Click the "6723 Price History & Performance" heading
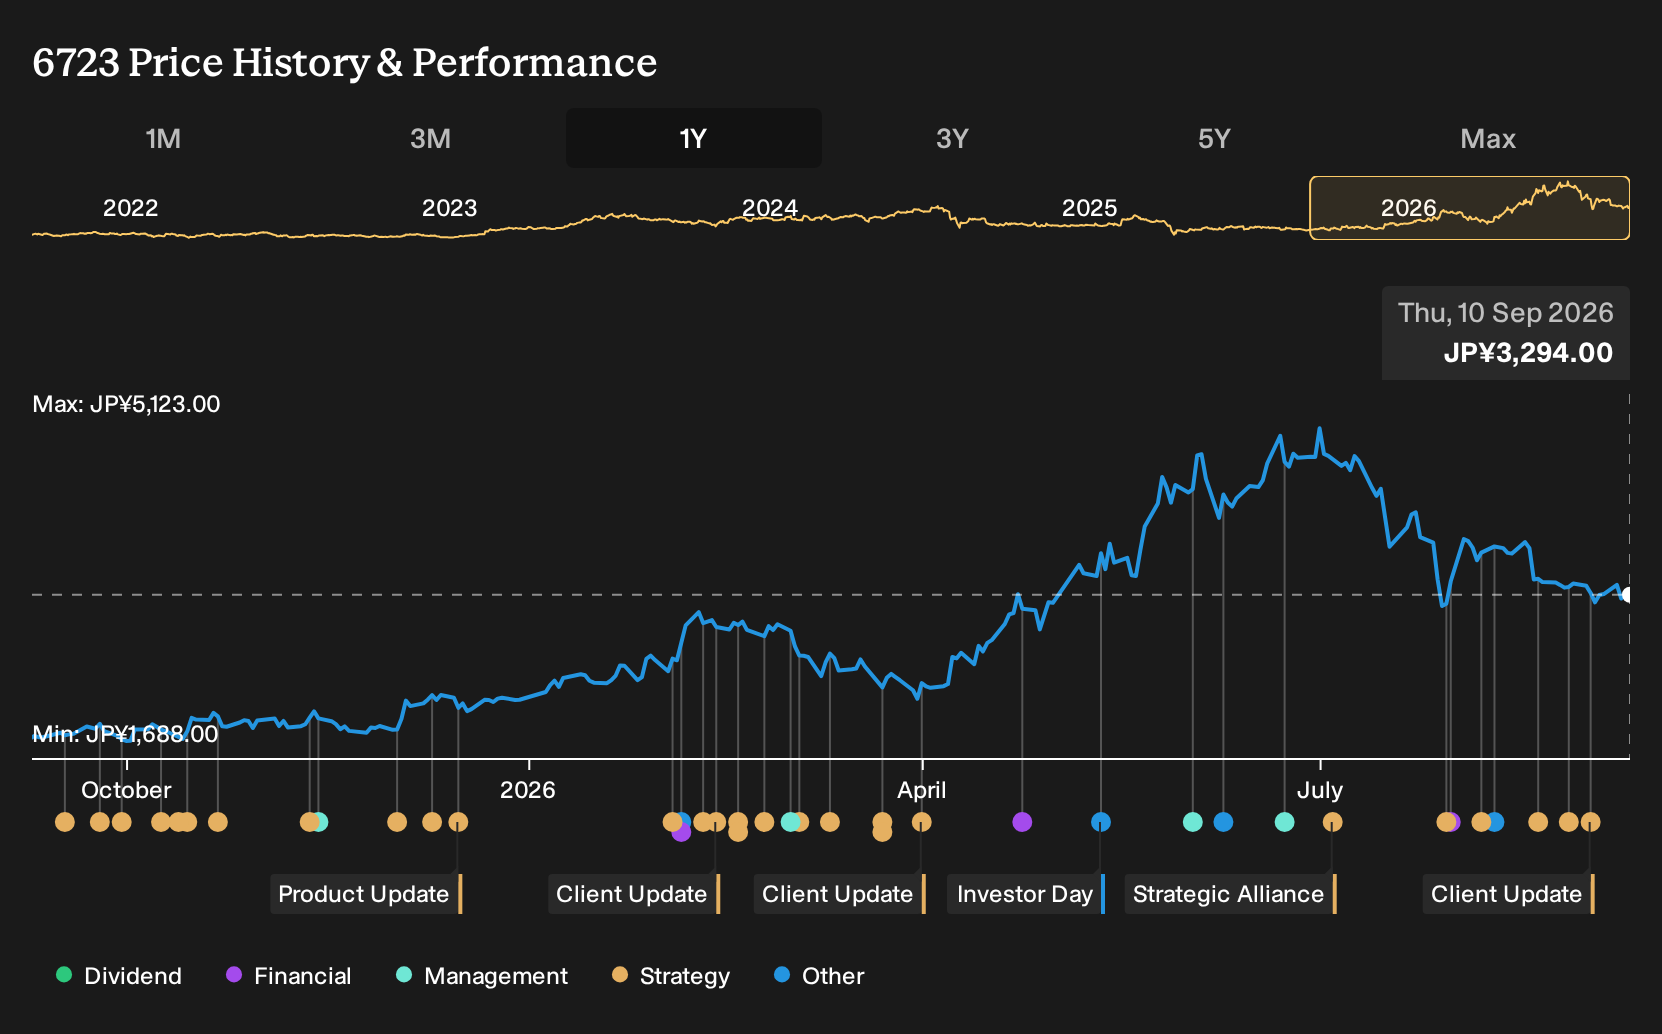1662x1034 pixels. click(345, 62)
